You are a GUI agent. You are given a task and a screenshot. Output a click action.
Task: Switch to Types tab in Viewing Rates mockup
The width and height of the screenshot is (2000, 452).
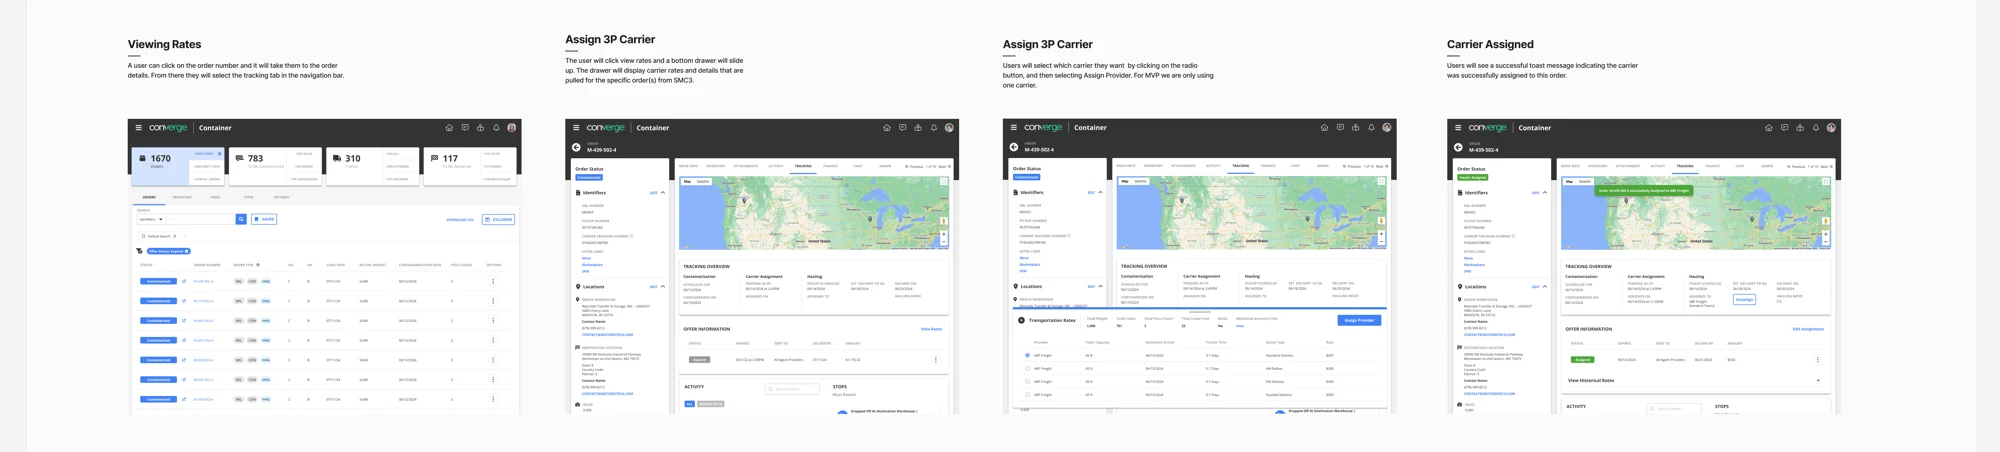[x=248, y=197]
